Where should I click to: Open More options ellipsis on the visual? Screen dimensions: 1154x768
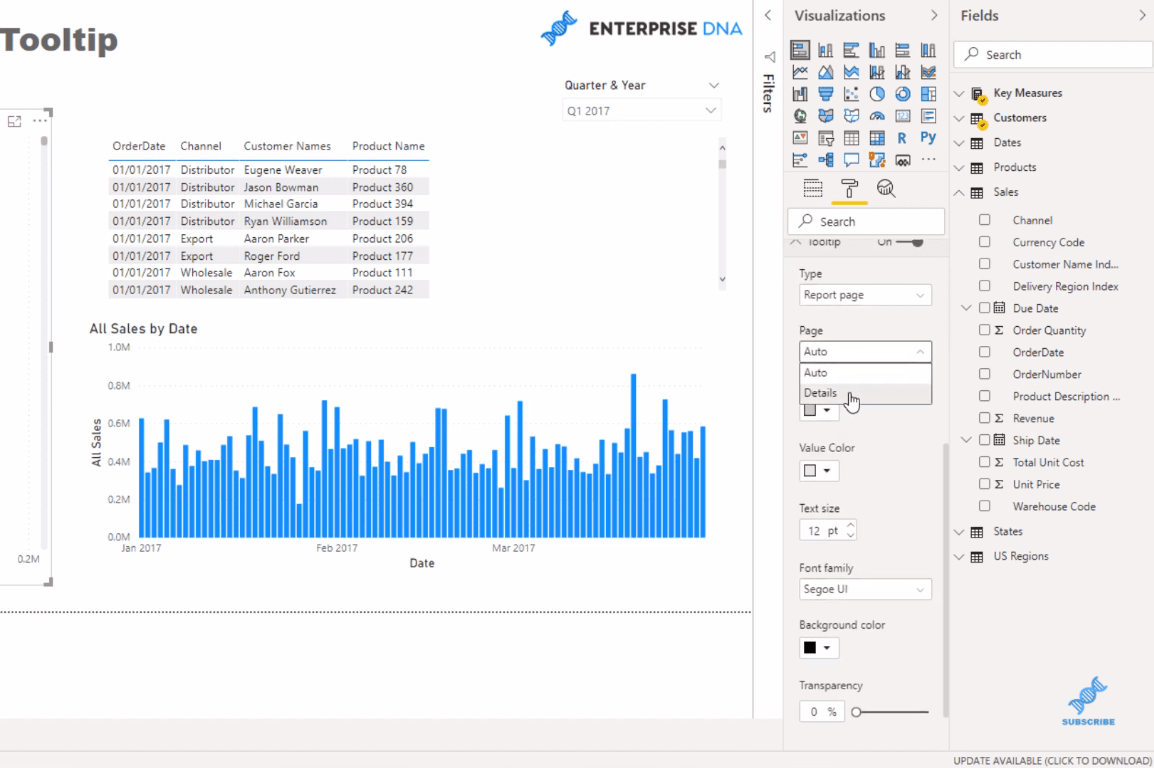click(x=40, y=121)
